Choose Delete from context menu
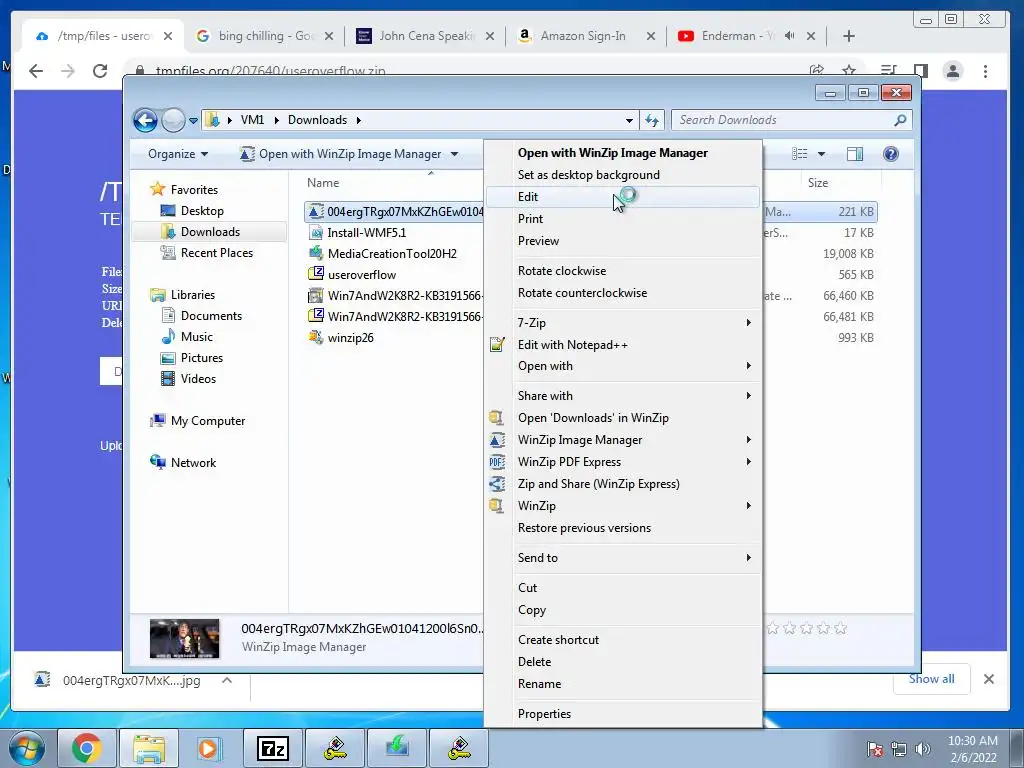 coord(622,662)
